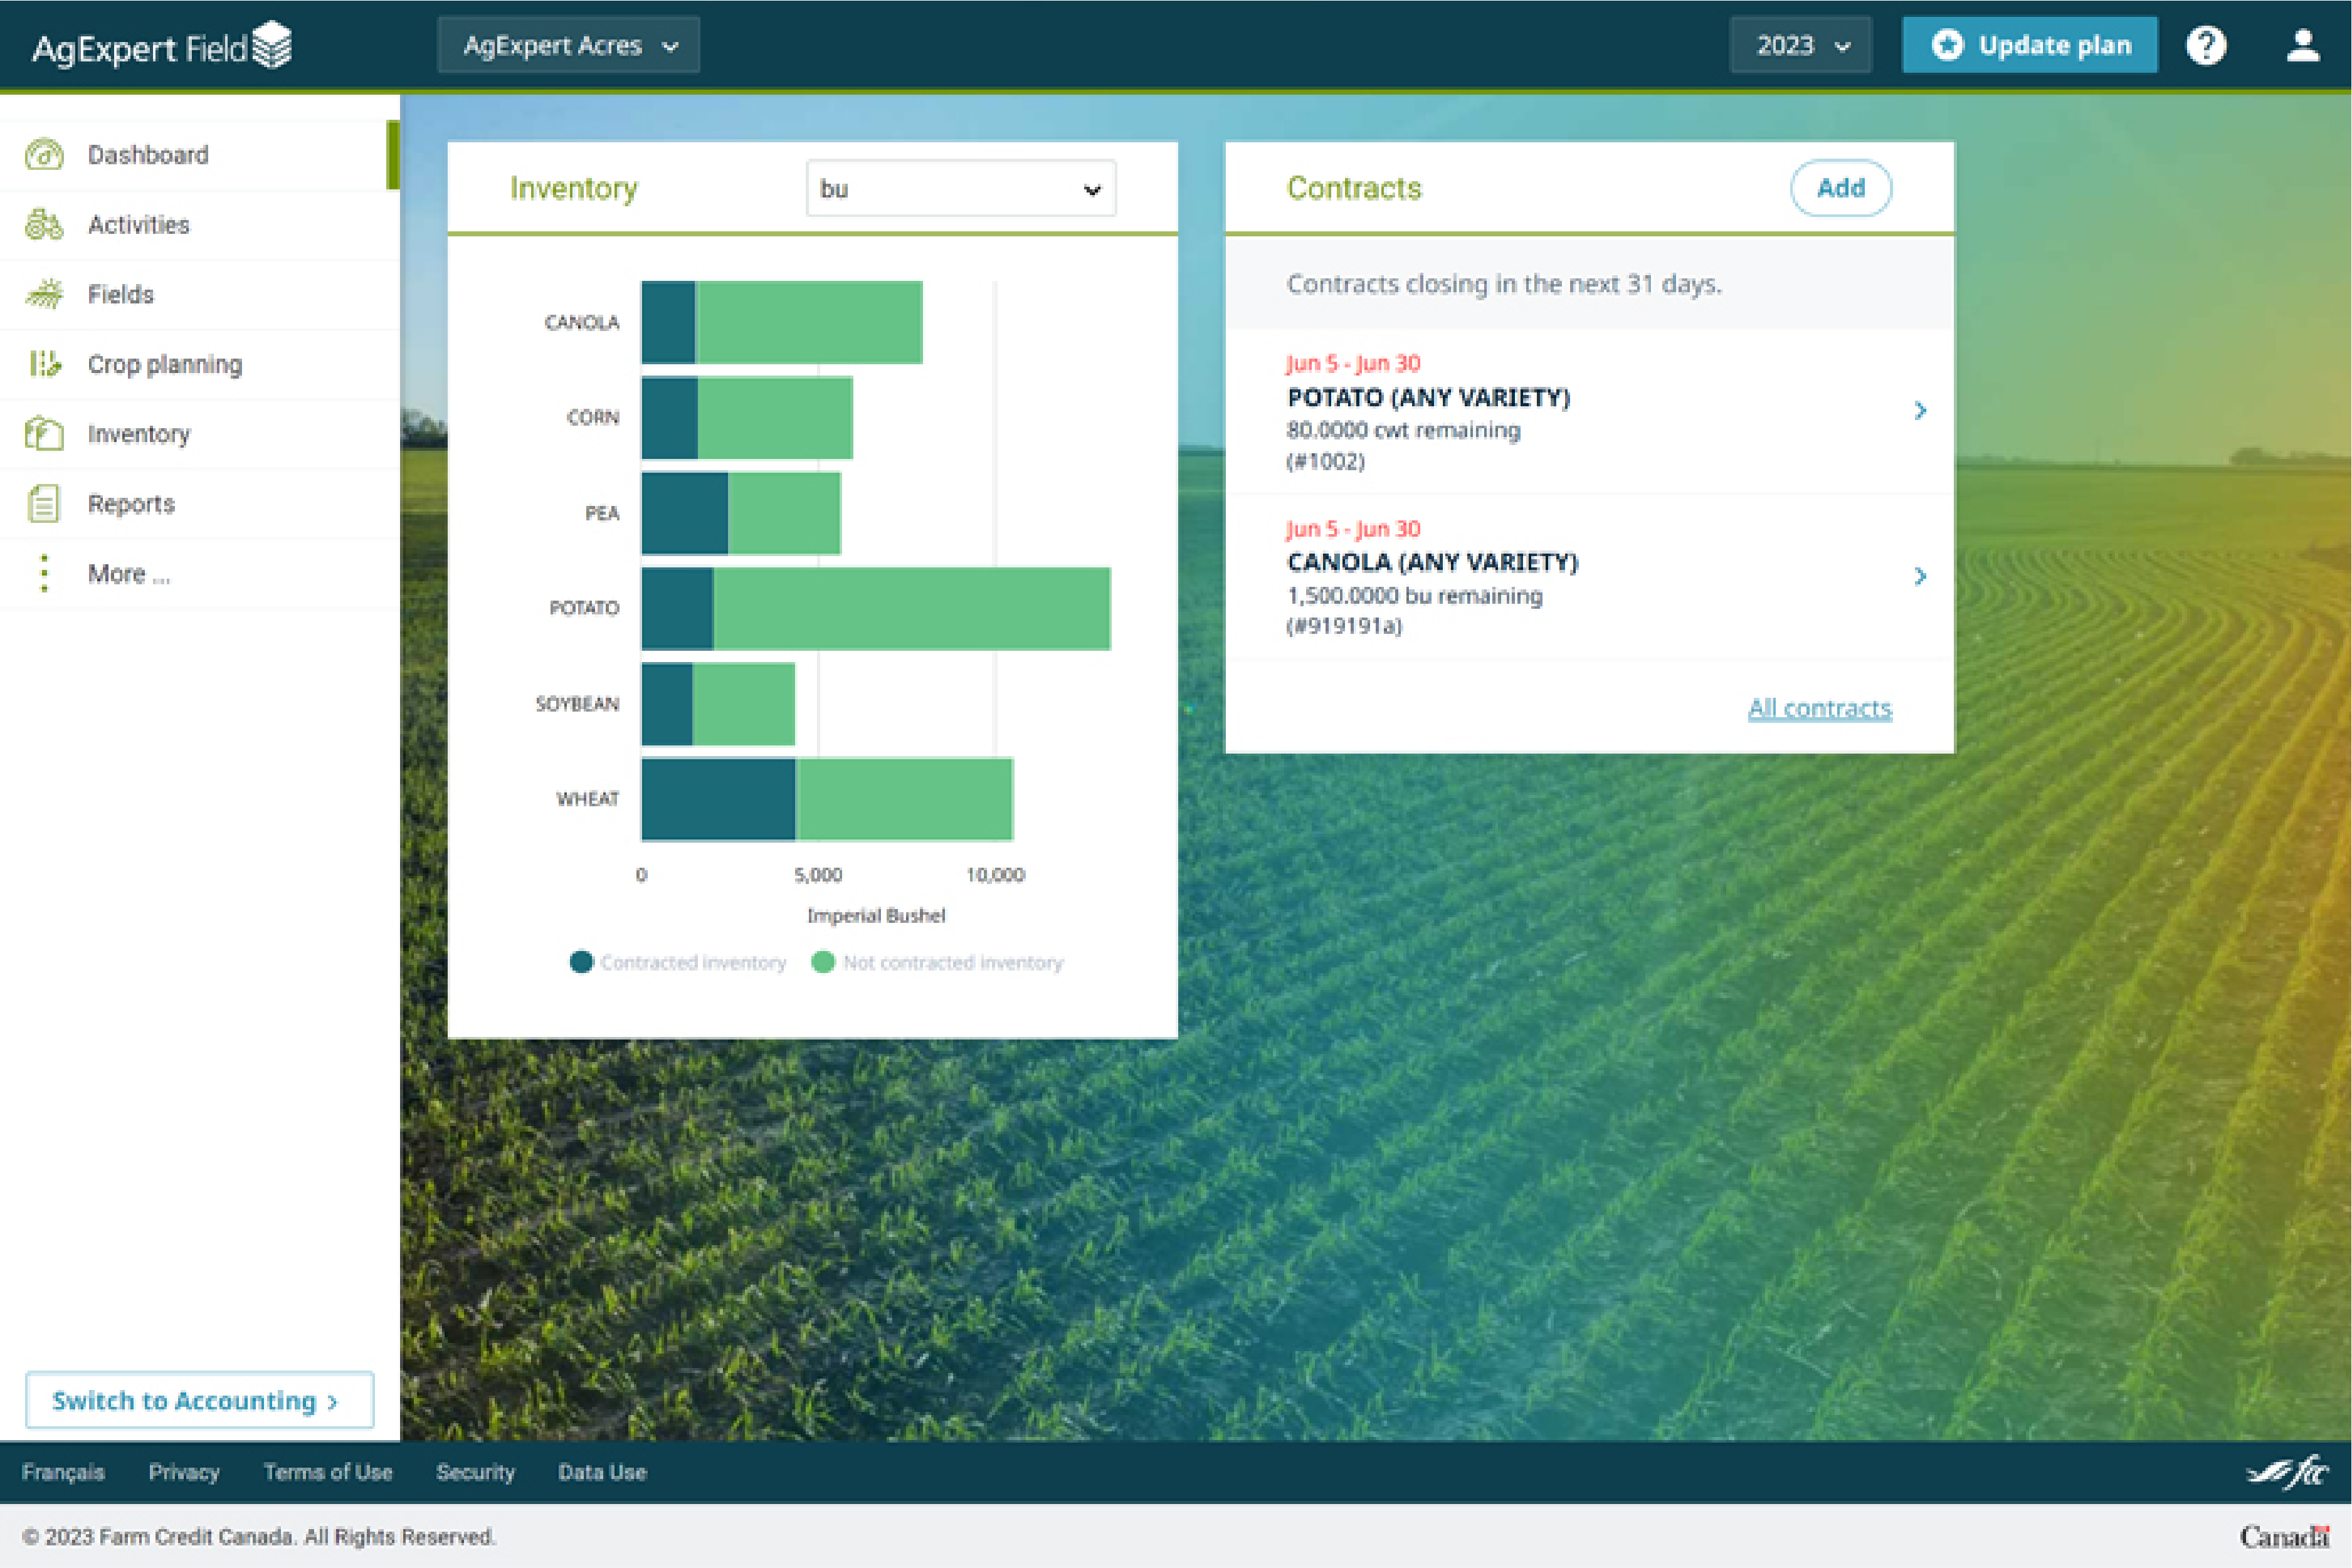
Task: Open Reports in sidebar
Action: (200, 504)
